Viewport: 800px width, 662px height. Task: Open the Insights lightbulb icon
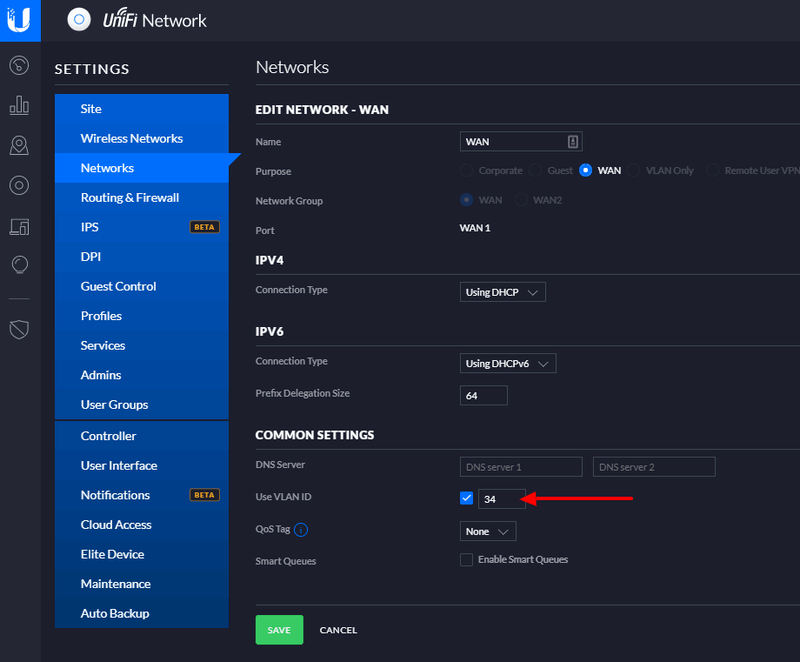point(19,265)
